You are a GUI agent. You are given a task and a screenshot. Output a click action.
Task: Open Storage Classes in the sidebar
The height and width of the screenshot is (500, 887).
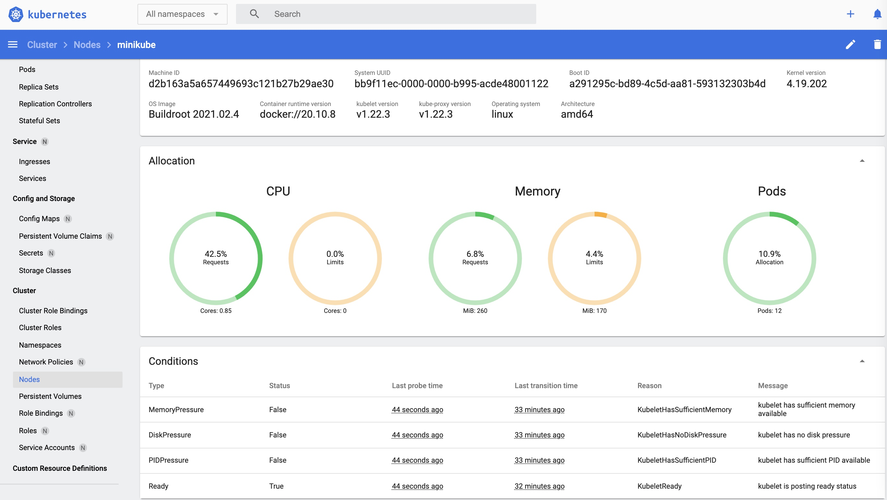[x=45, y=271]
